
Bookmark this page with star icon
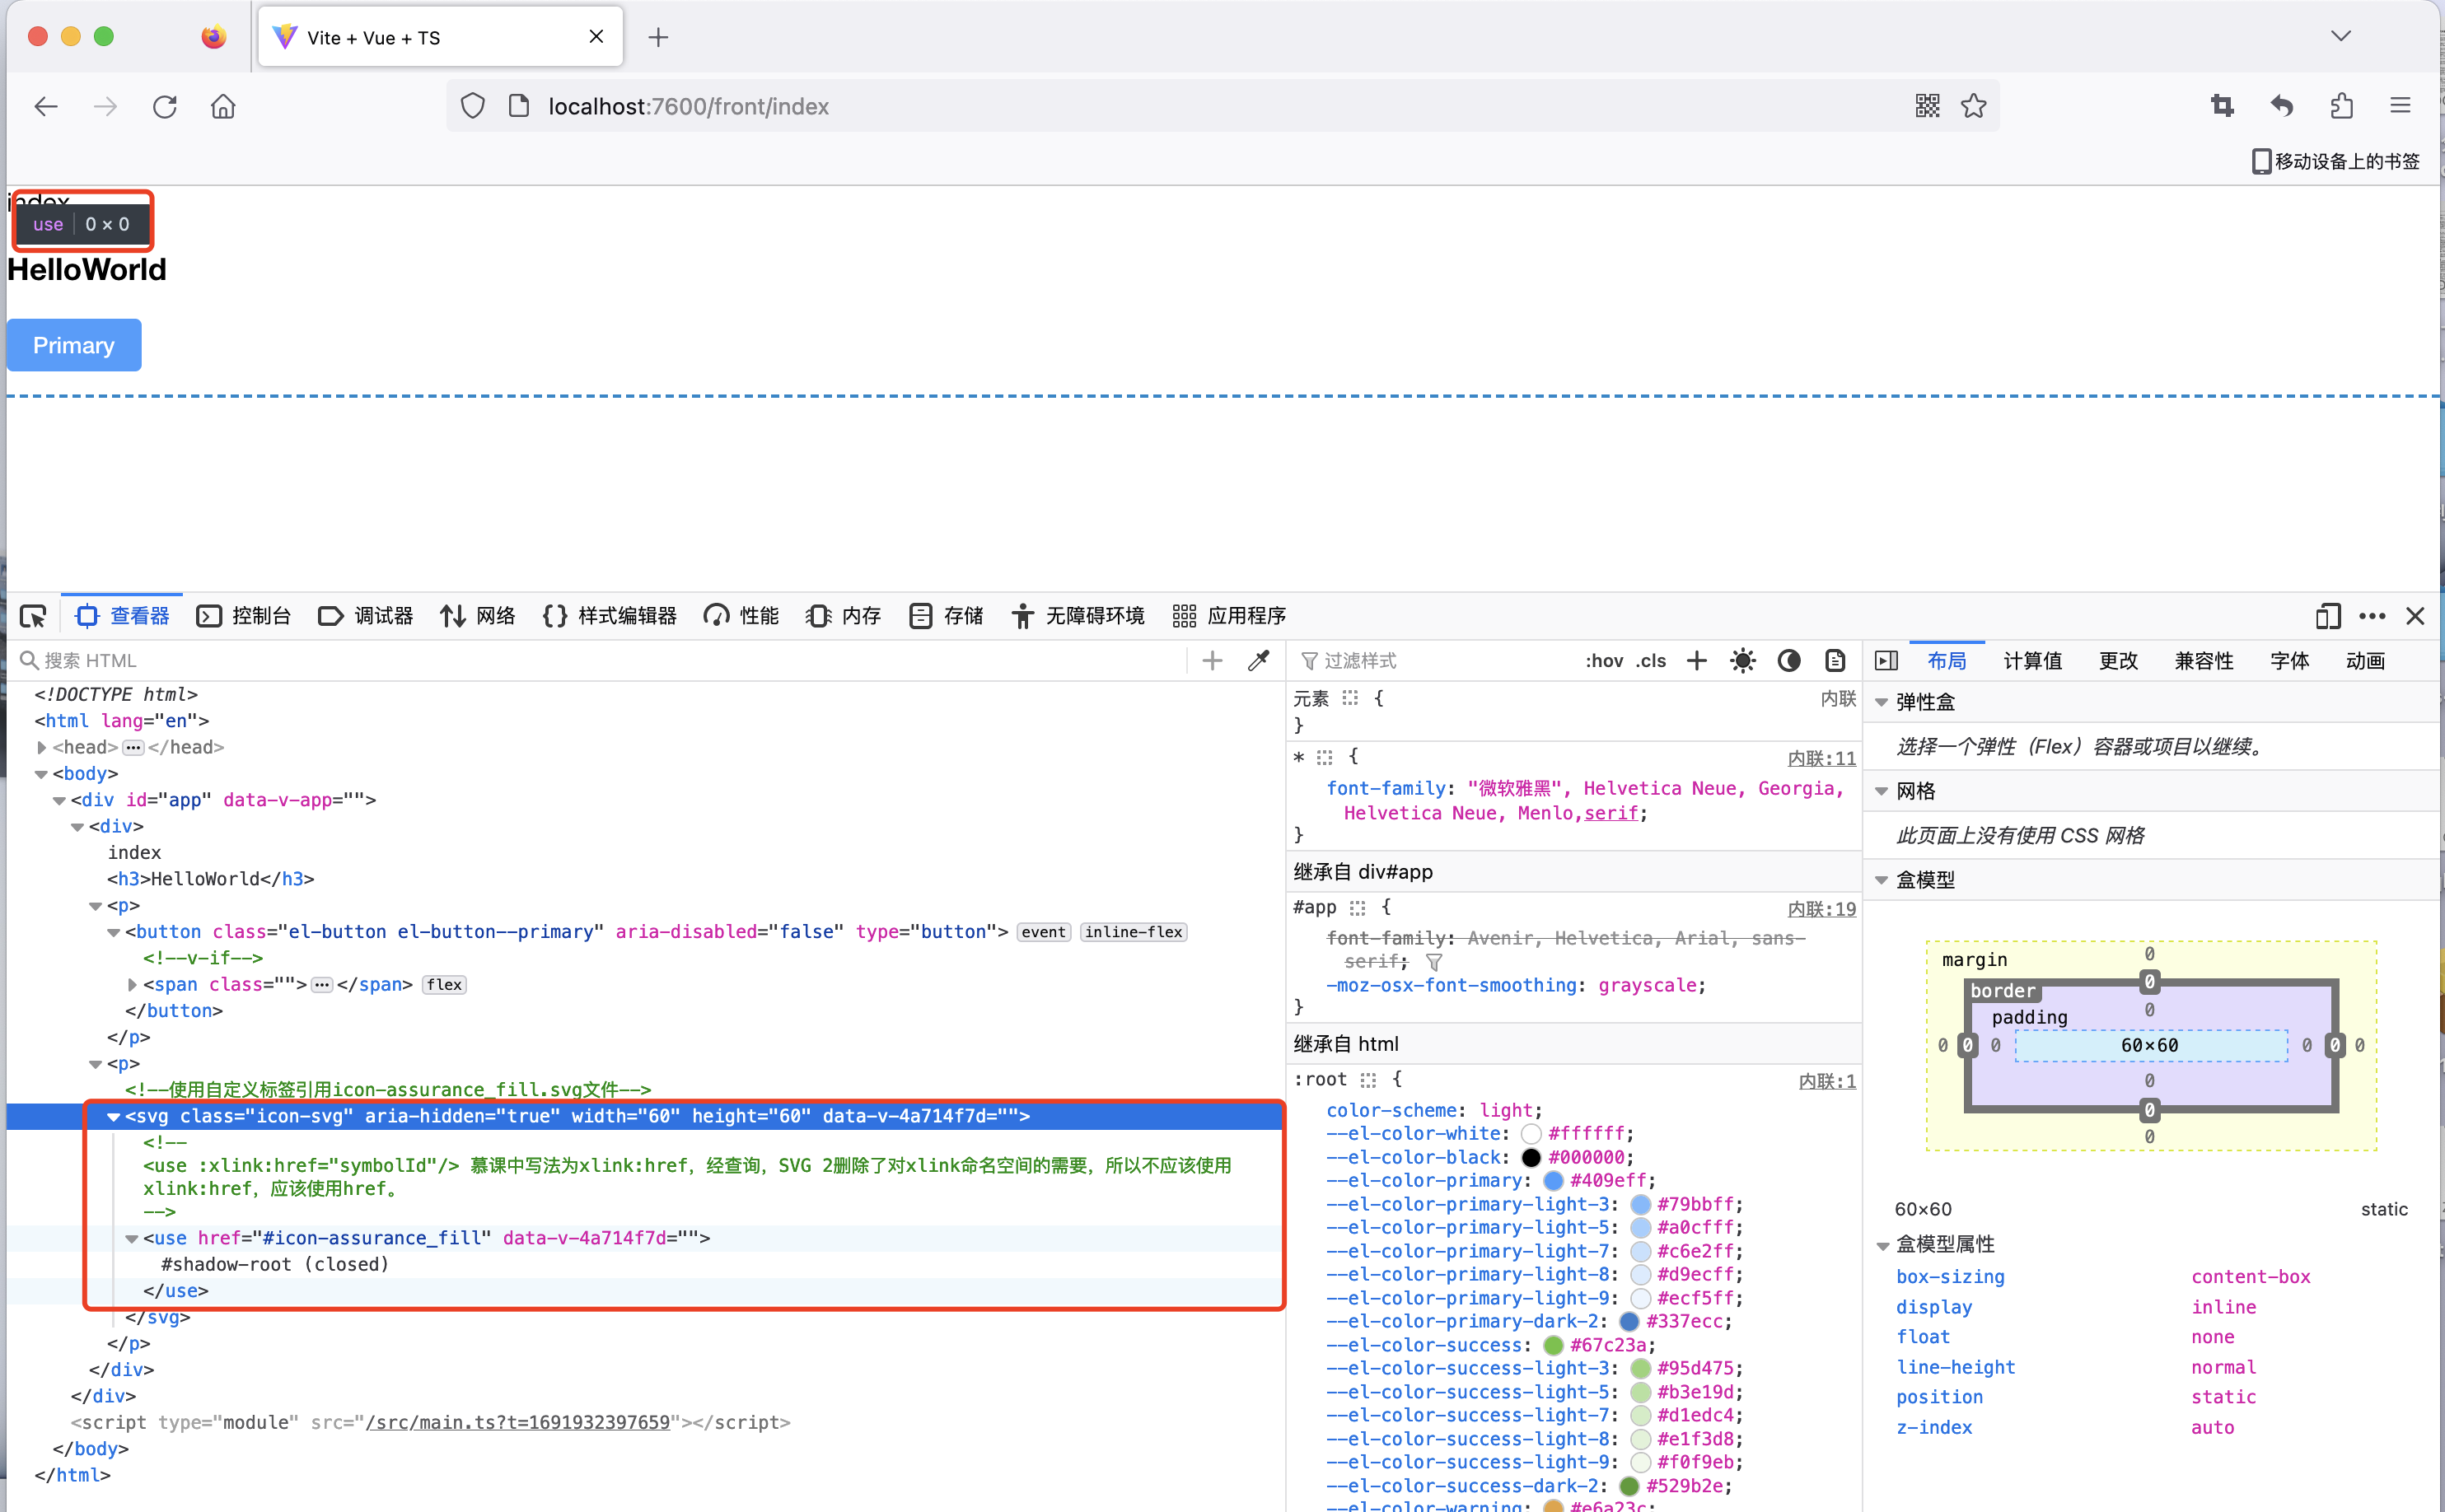(x=1974, y=106)
